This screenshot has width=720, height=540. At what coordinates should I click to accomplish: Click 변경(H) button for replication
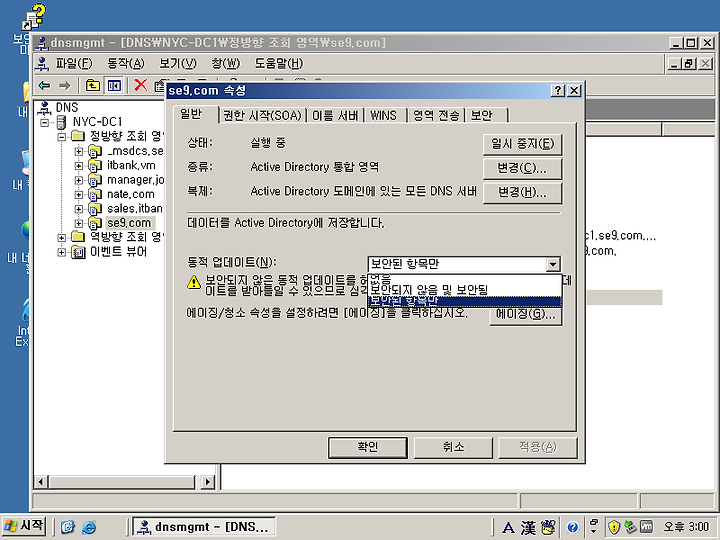(523, 193)
